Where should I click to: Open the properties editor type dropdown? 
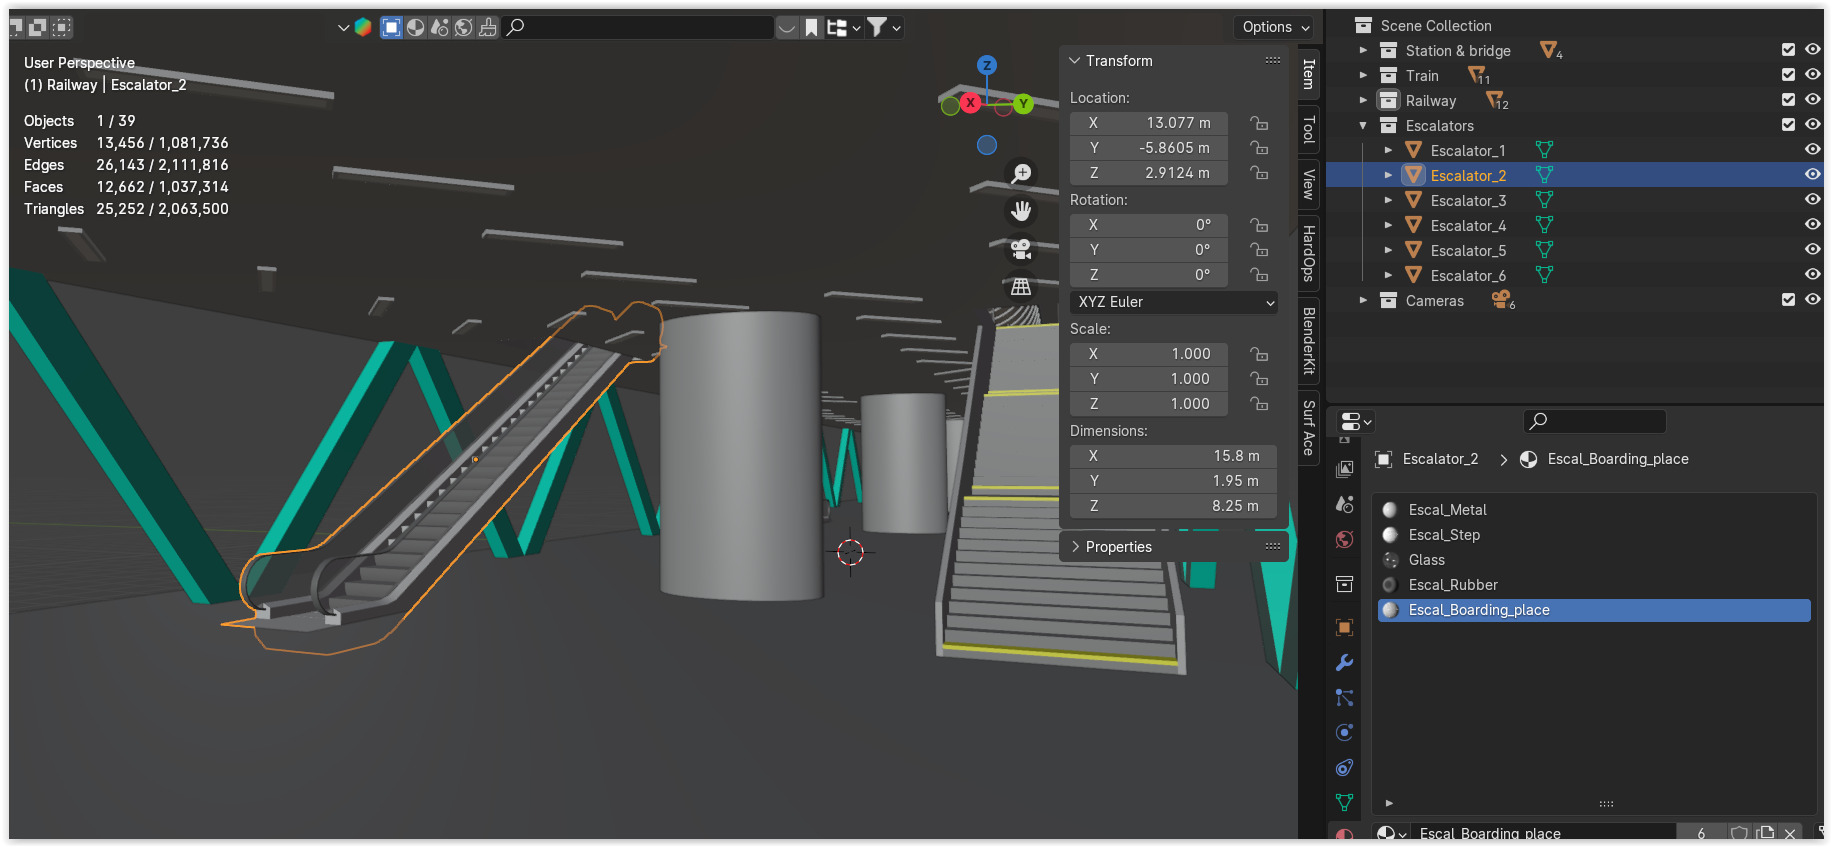point(1355,421)
